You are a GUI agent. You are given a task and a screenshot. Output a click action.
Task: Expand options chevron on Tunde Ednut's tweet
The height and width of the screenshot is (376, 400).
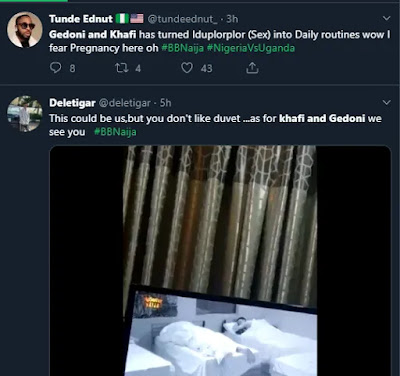tap(386, 18)
